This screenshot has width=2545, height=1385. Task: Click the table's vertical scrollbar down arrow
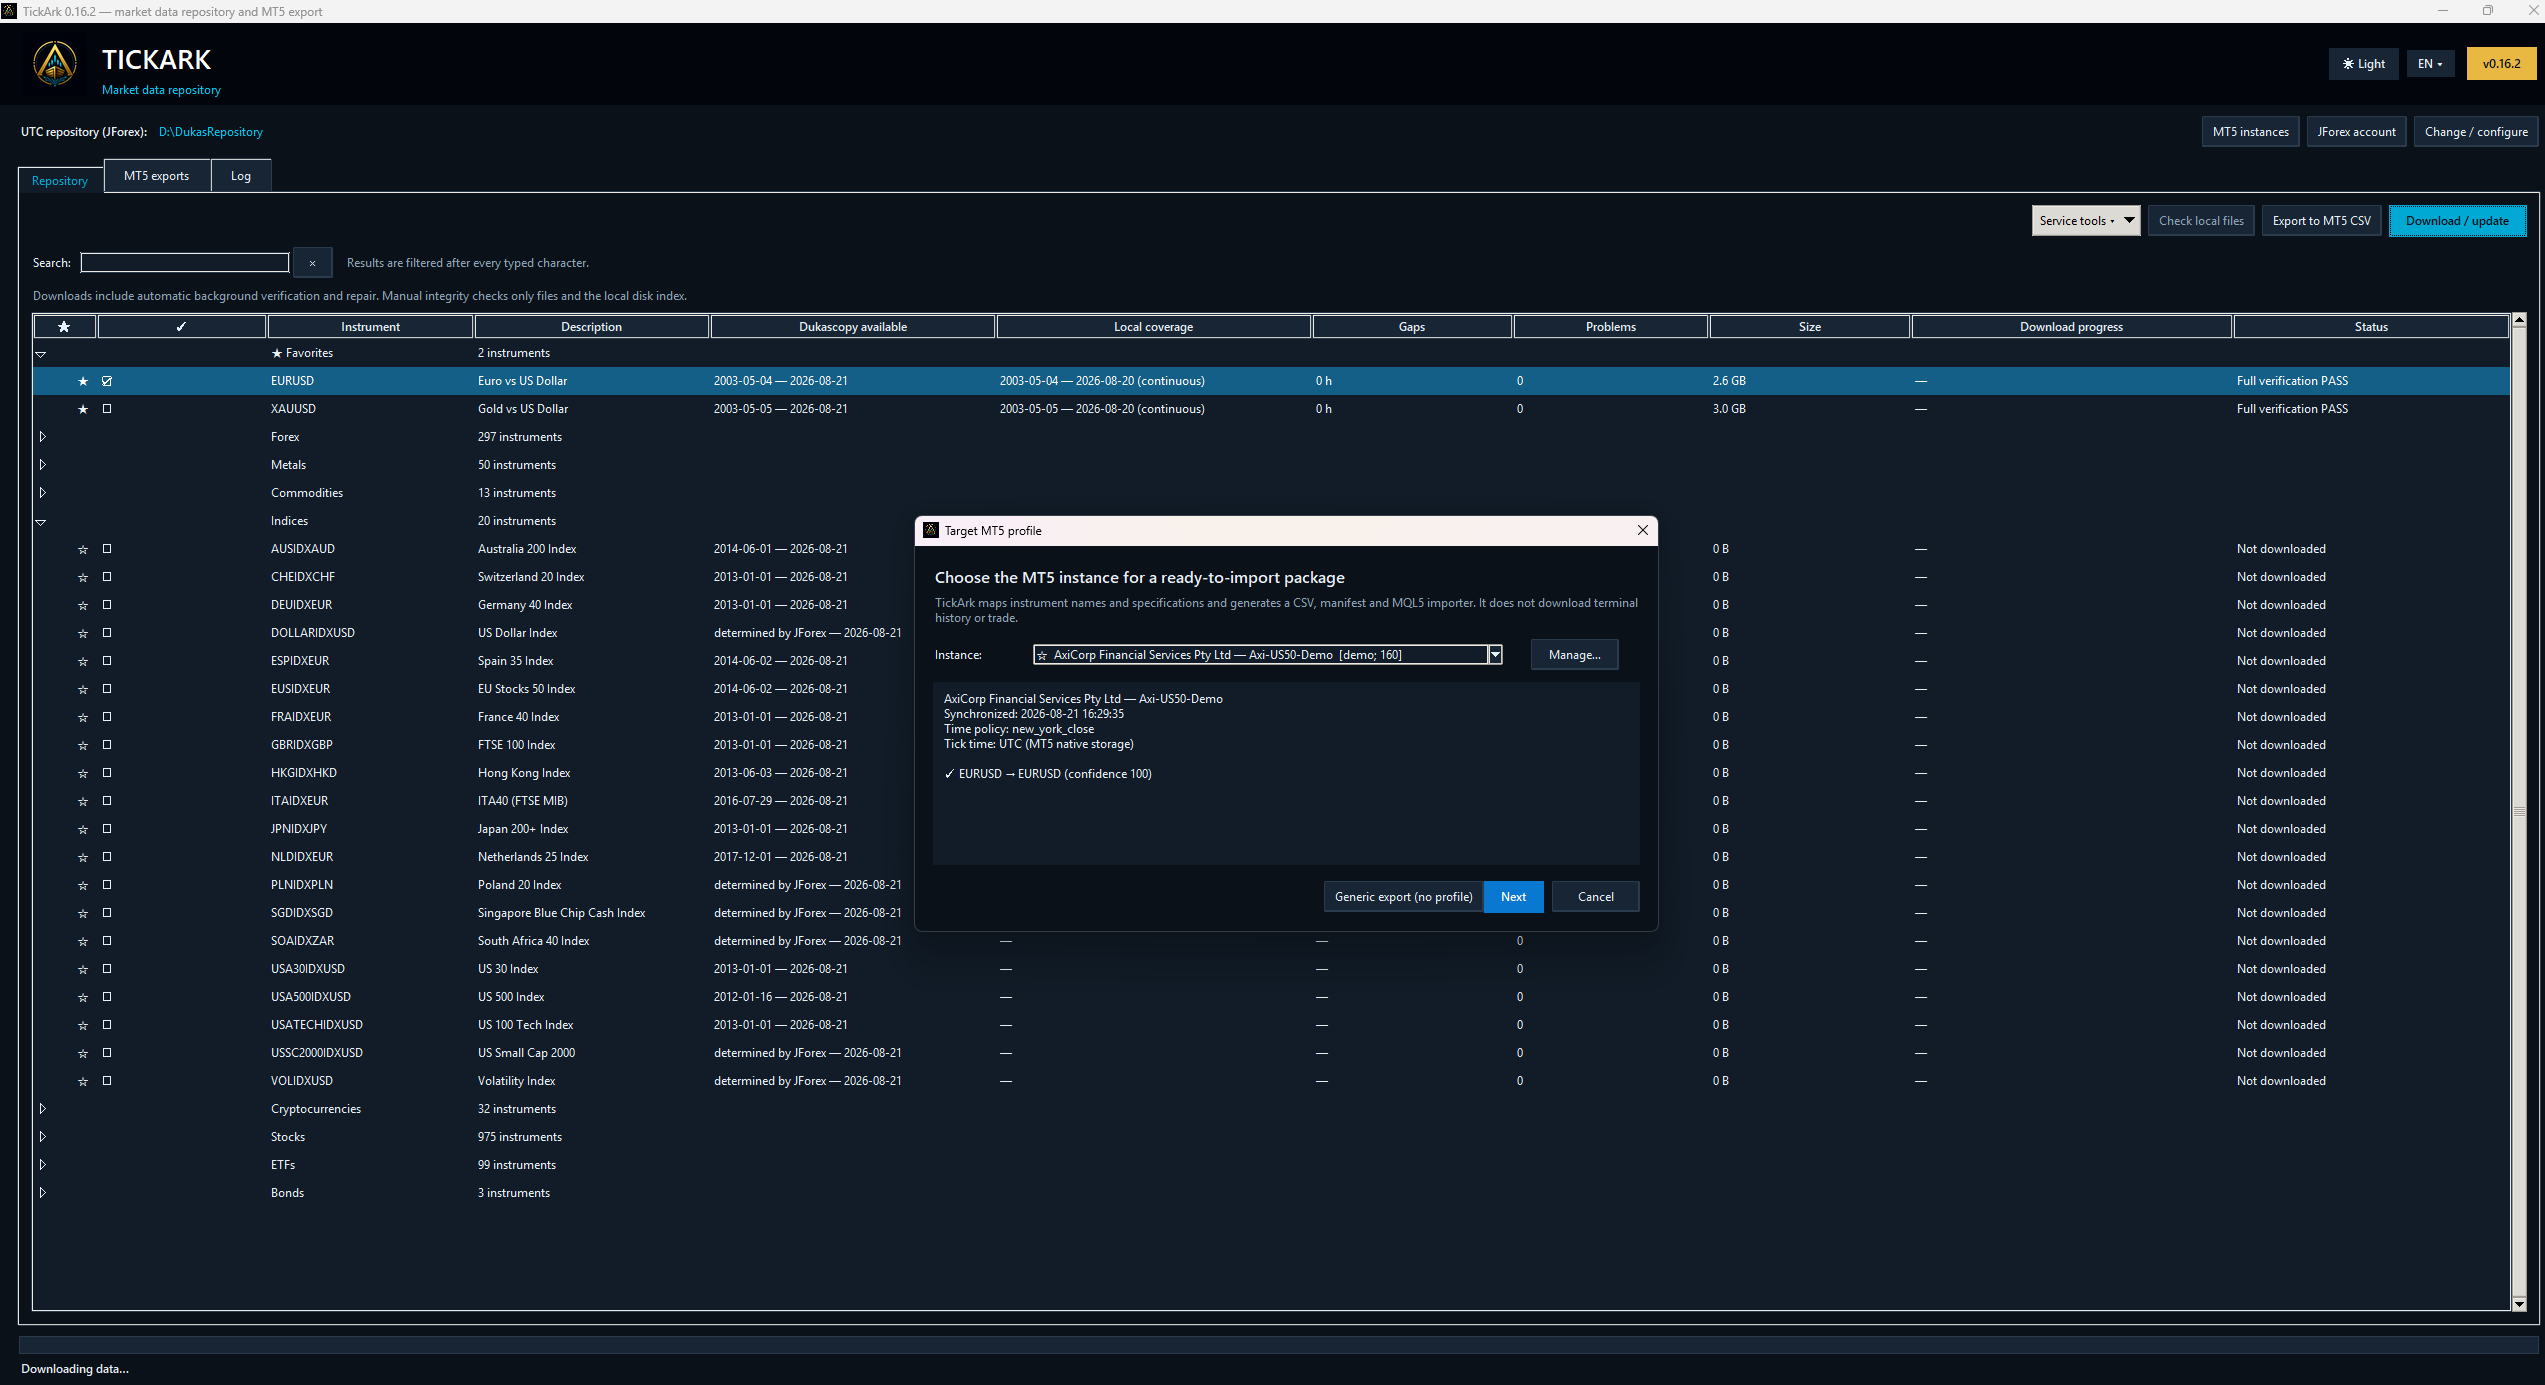[2519, 1304]
